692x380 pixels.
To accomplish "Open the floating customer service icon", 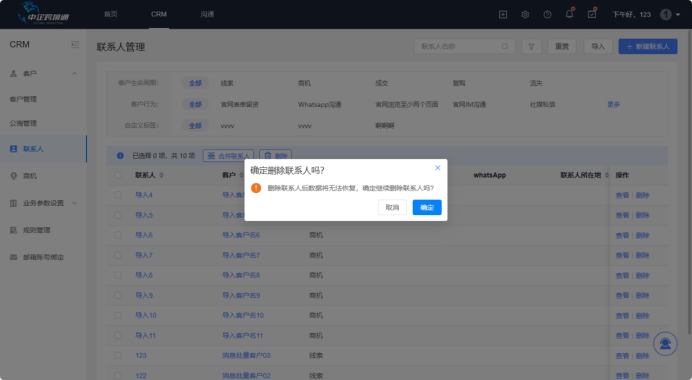I will click(665, 343).
